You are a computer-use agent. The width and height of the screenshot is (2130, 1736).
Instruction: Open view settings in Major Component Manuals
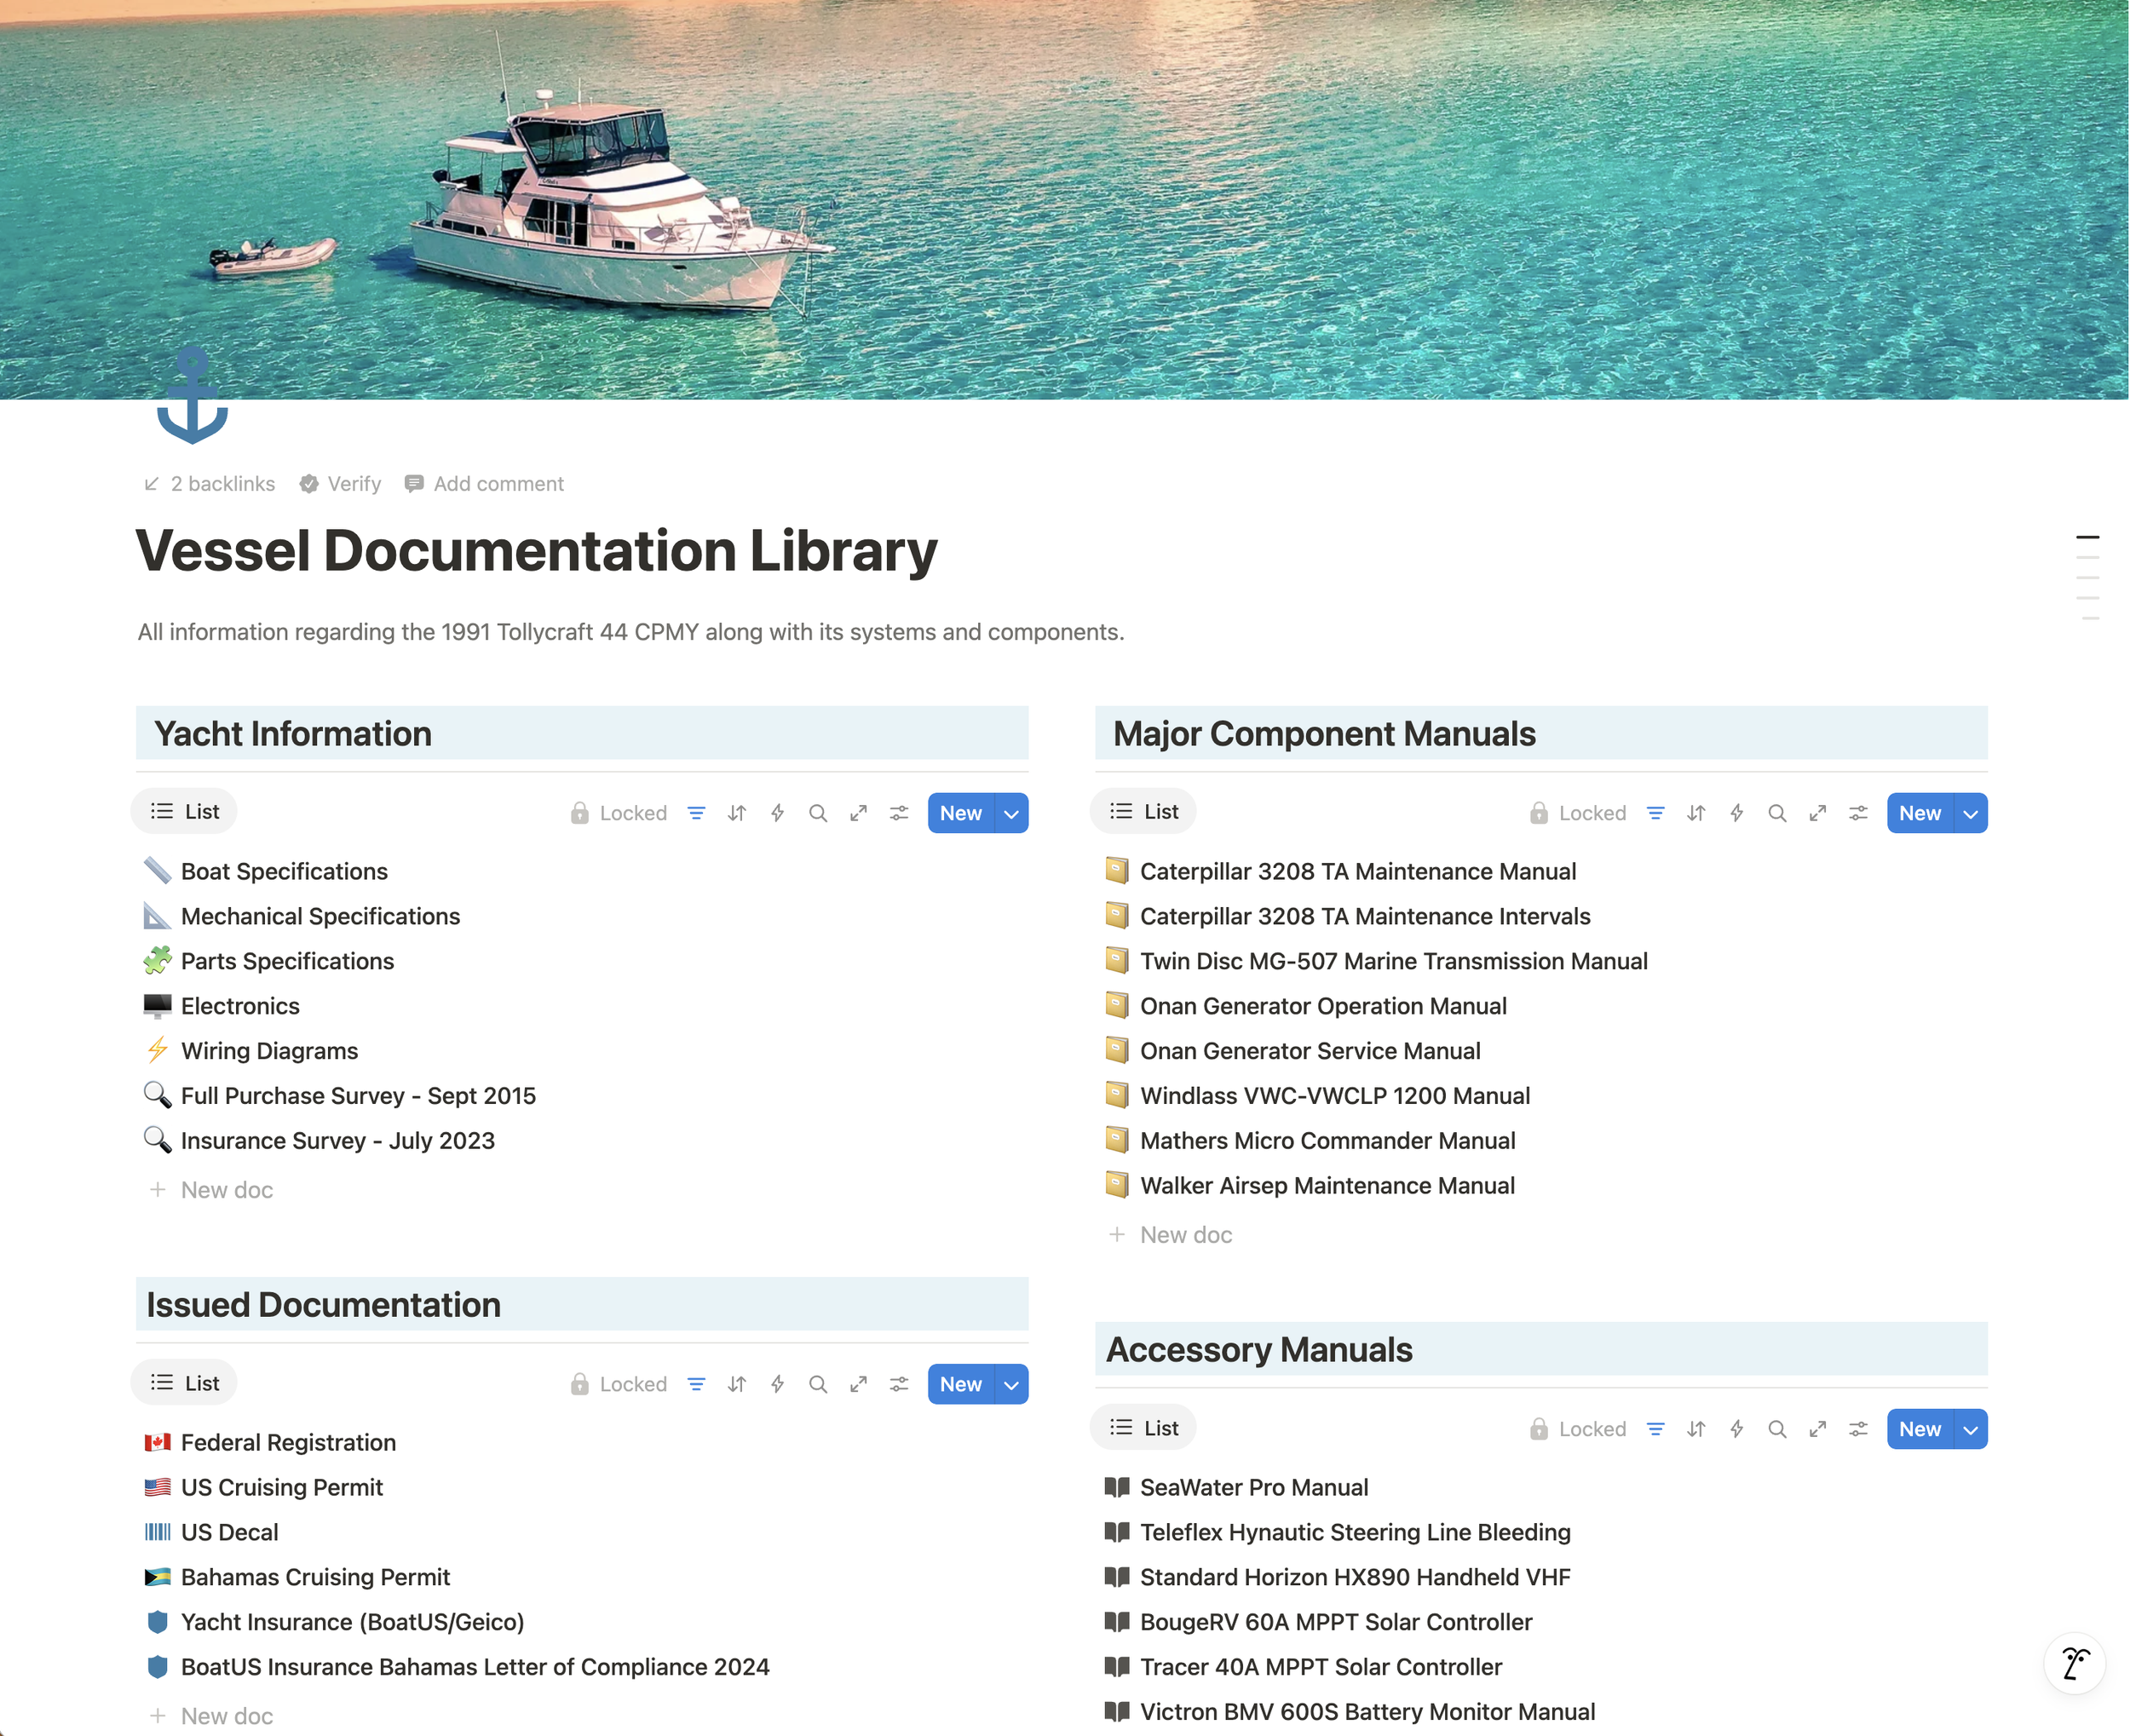pyautogui.click(x=1858, y=813)
